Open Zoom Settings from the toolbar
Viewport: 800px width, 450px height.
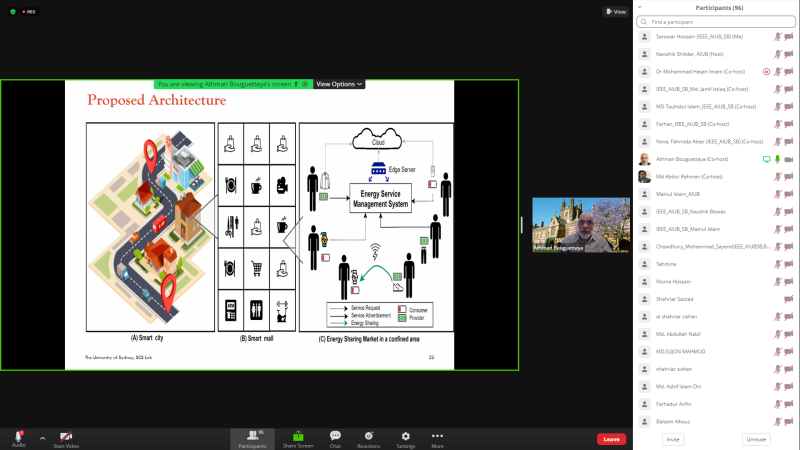(x=404, y=437)
